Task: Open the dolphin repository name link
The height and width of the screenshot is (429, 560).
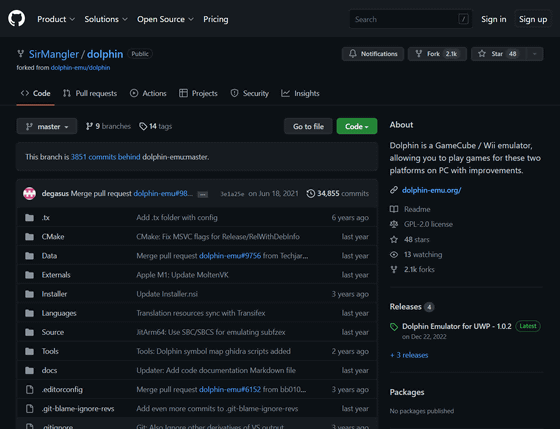Action: coord(105,54)
